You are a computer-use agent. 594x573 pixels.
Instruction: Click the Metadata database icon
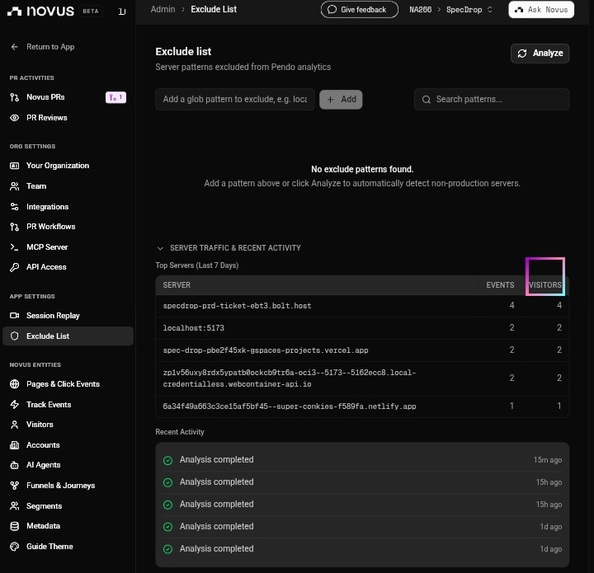[14, 526]
